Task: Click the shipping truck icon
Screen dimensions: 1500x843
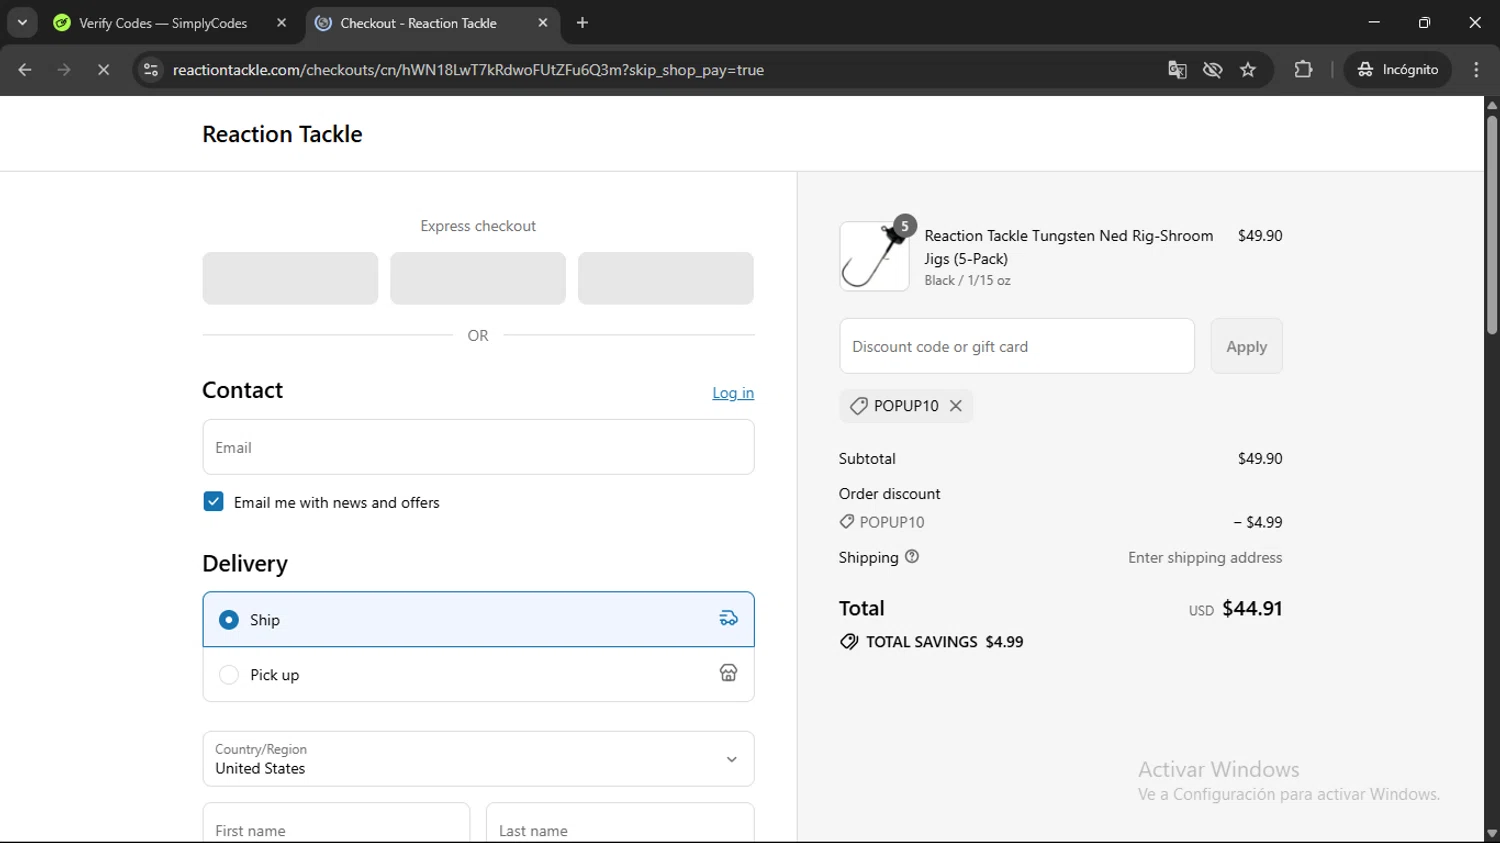Action: click(729, 619)
